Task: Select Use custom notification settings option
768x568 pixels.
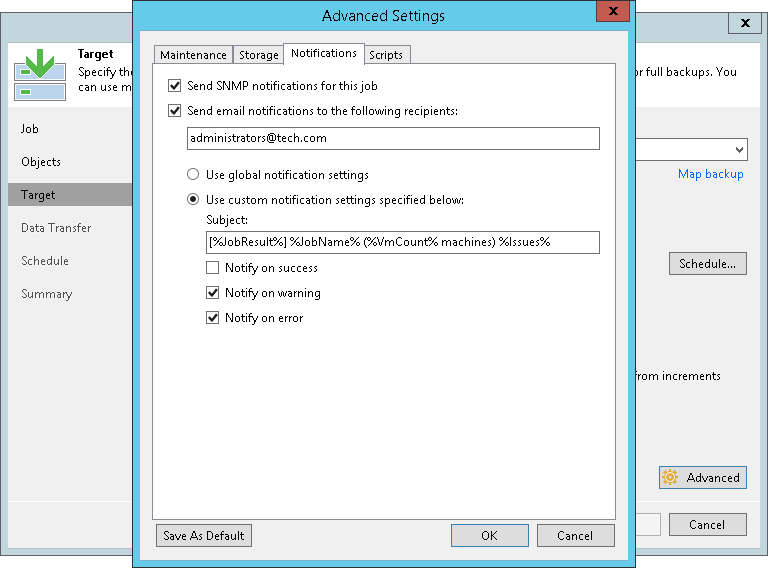Action: 193,199
